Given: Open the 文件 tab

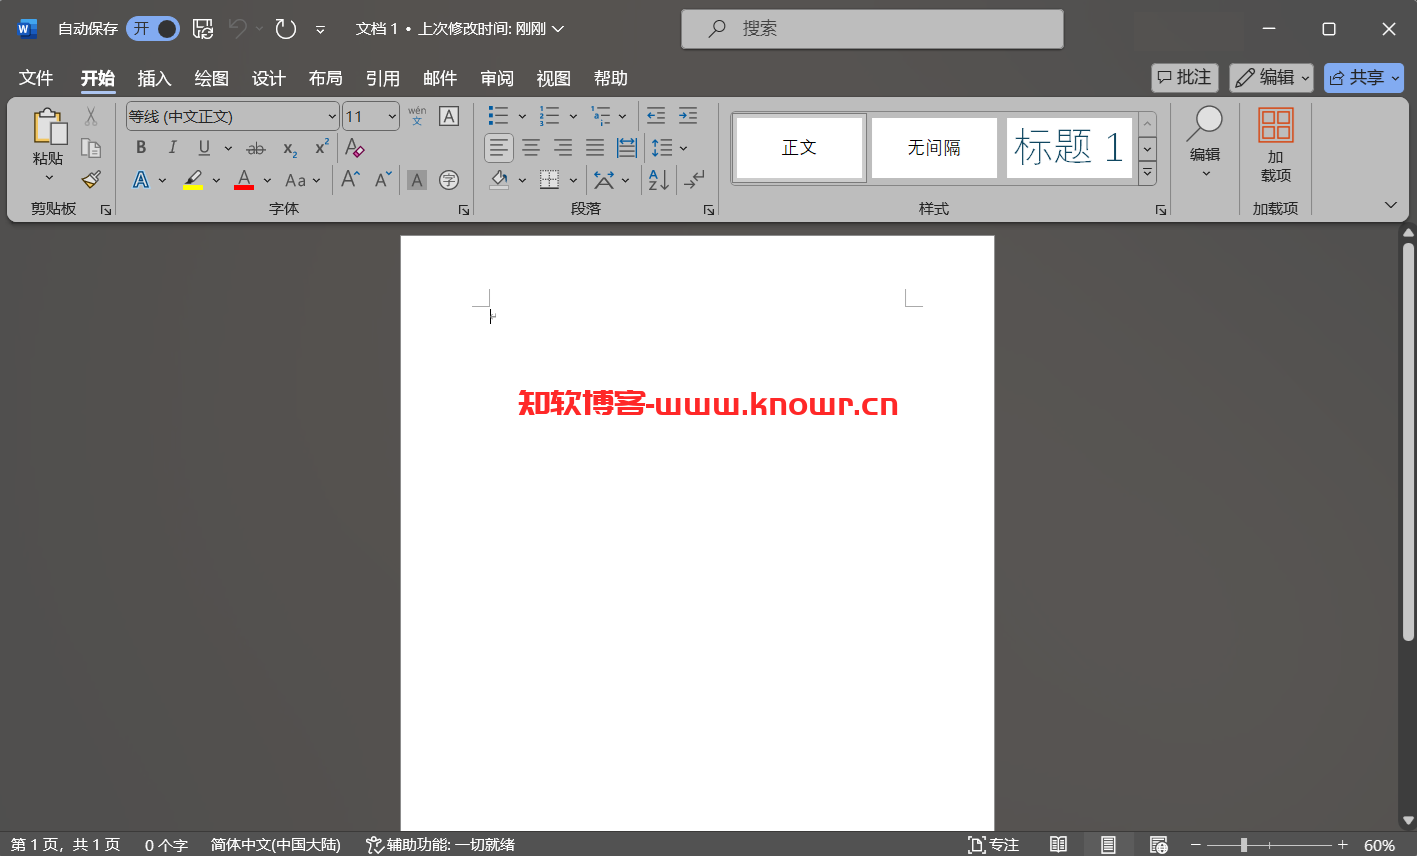Looking at the screenshot, I should click(x=36, y=78).
